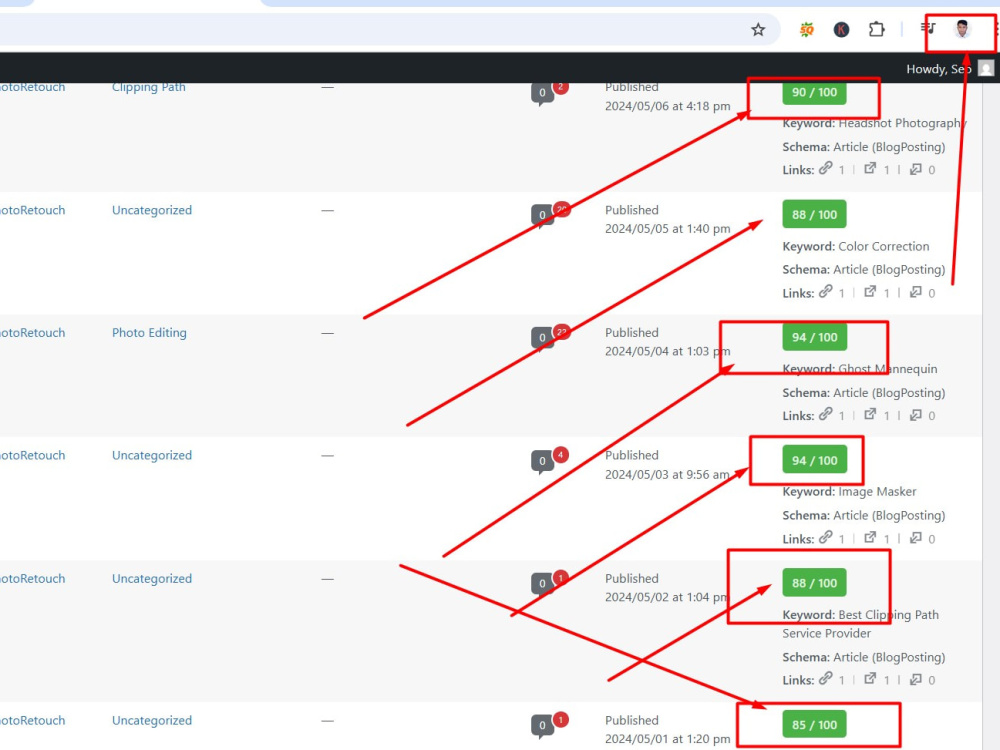The image size is (1000, 750).
Task: Bookmark this page with the star icon
Action: point(758,29)
